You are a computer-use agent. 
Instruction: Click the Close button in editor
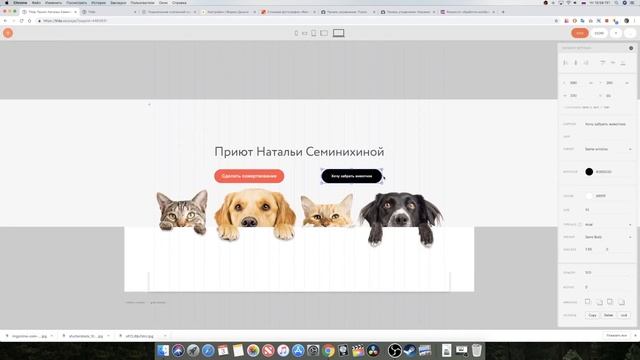point(599,33)
